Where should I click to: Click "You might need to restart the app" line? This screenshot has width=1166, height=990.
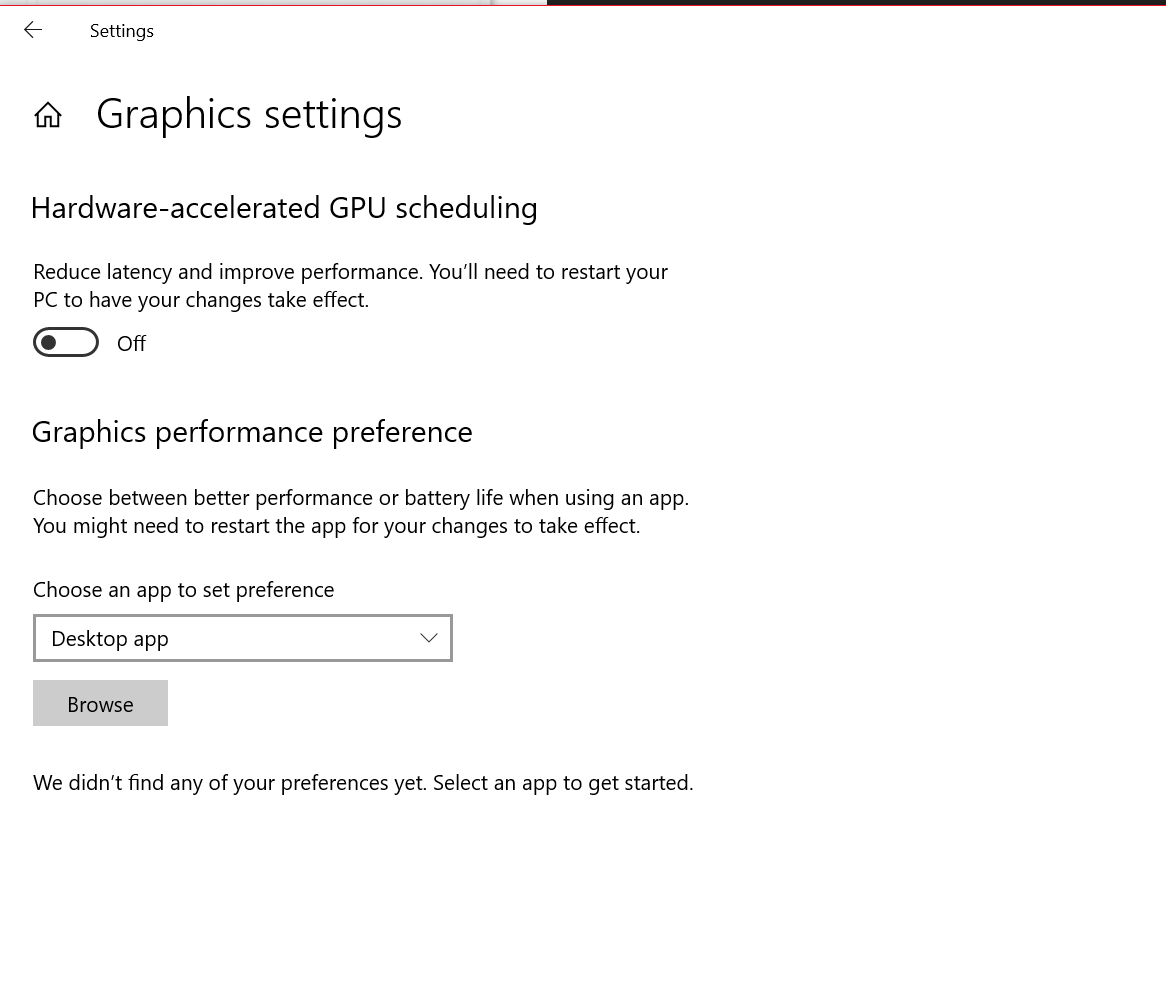click(x=336, y=526)
